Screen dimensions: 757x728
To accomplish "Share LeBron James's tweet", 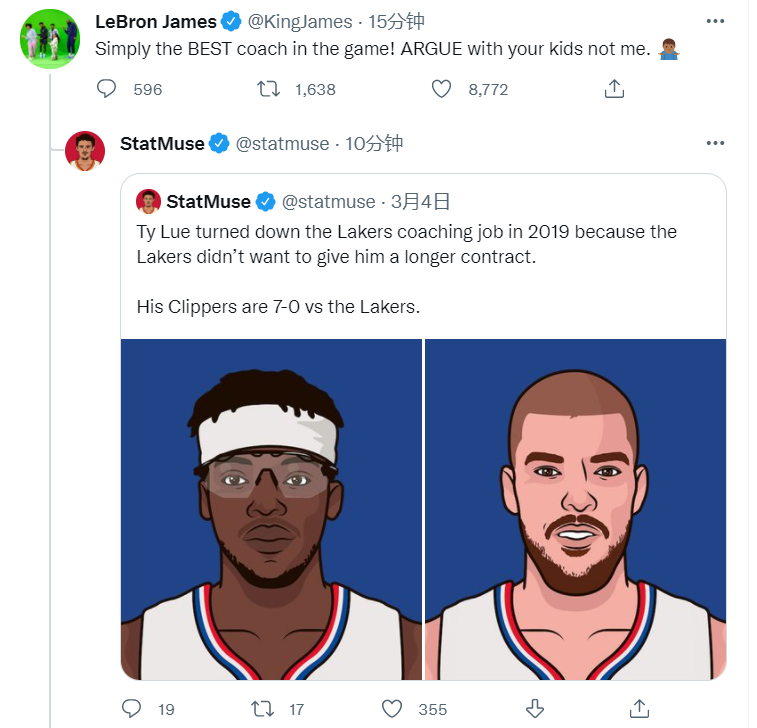I will 614,89.
